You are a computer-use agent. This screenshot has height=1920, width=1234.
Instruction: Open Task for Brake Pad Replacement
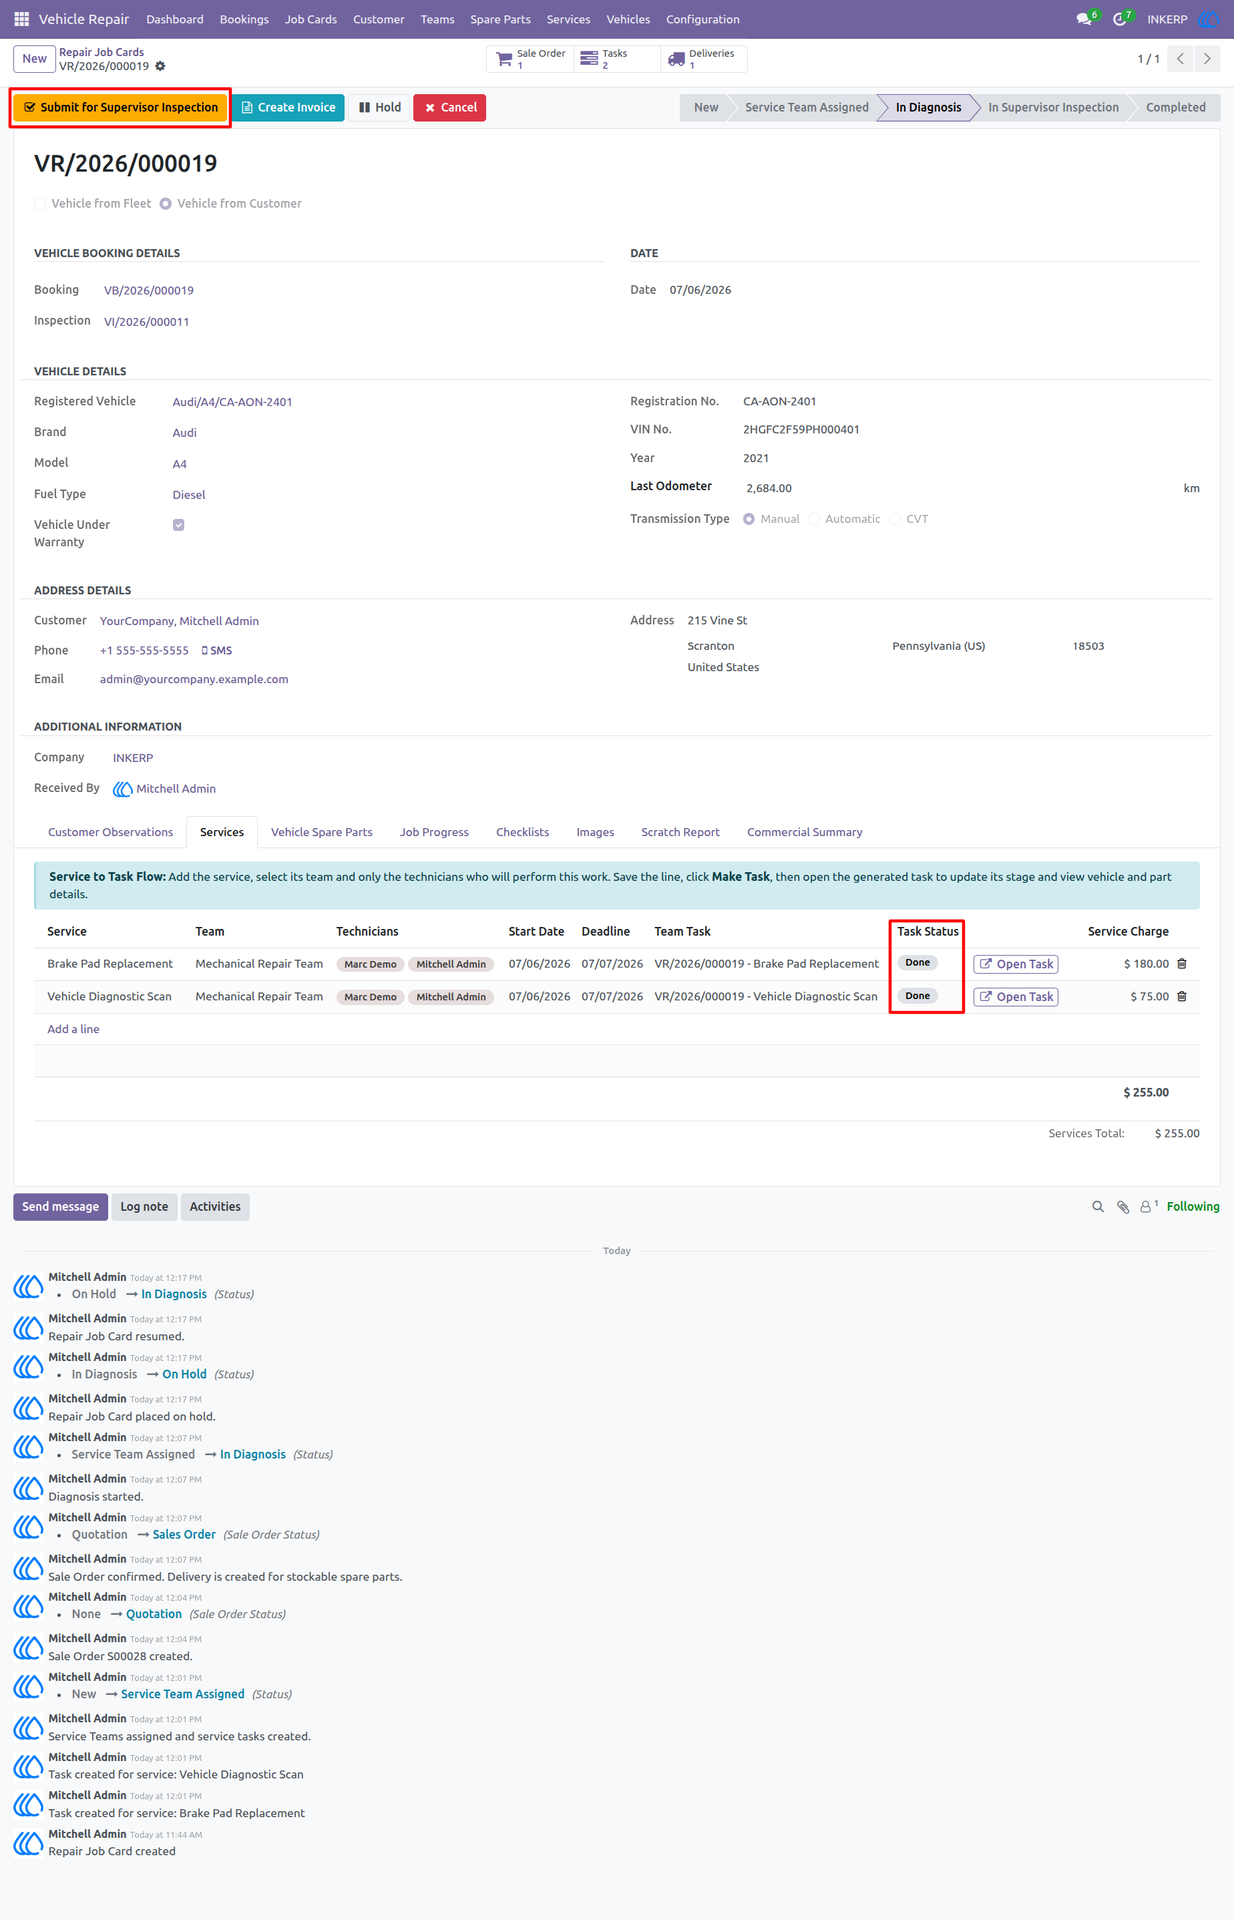pyautogui.click(x=1016, y=964)
